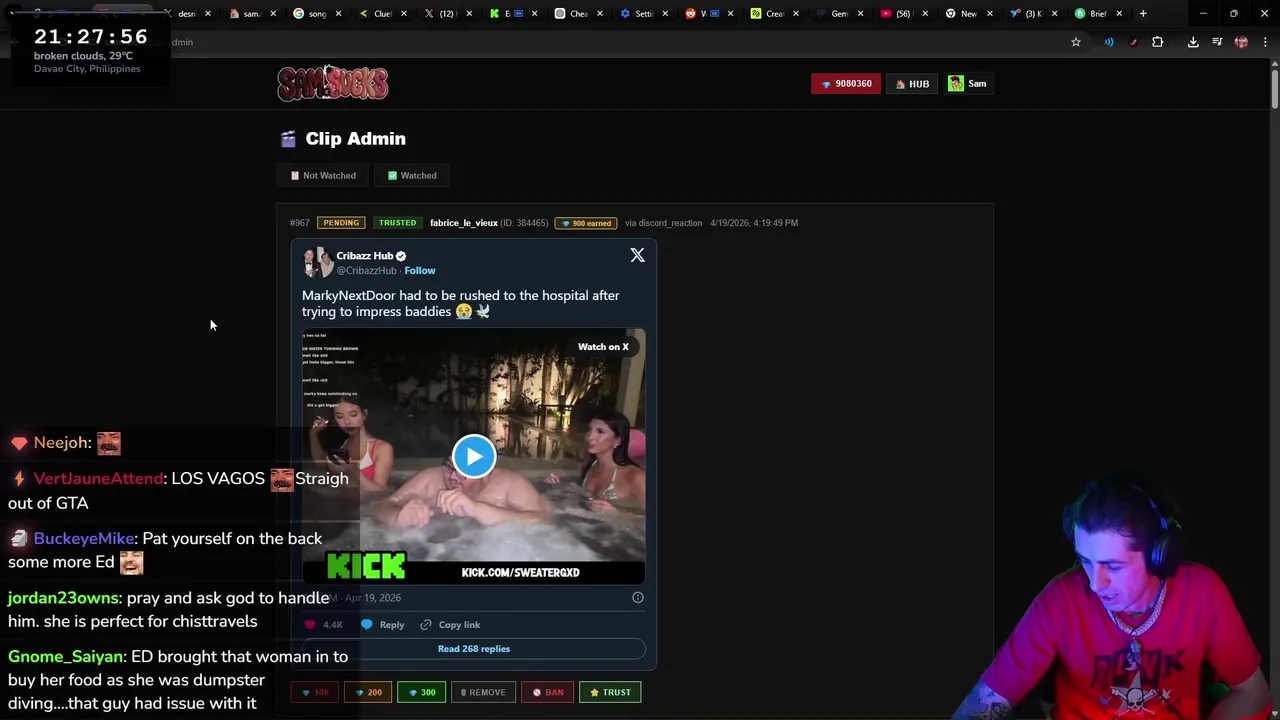Remove clip #967
The image size is (1280, 720).
(x=483, y=692)
